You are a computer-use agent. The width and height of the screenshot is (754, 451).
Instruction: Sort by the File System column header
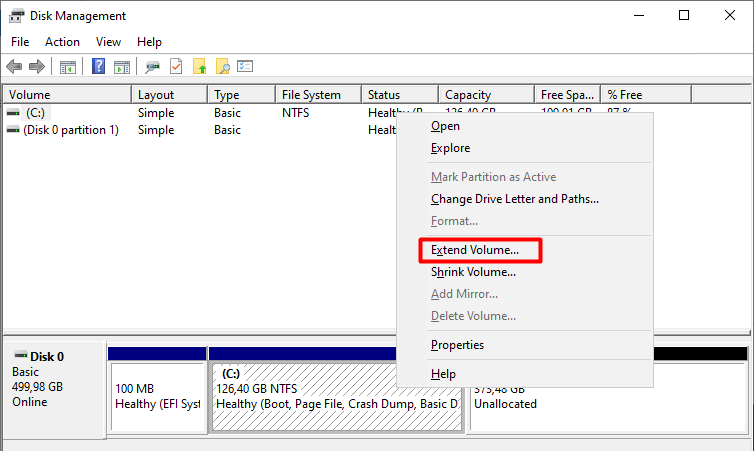point(311,95)
